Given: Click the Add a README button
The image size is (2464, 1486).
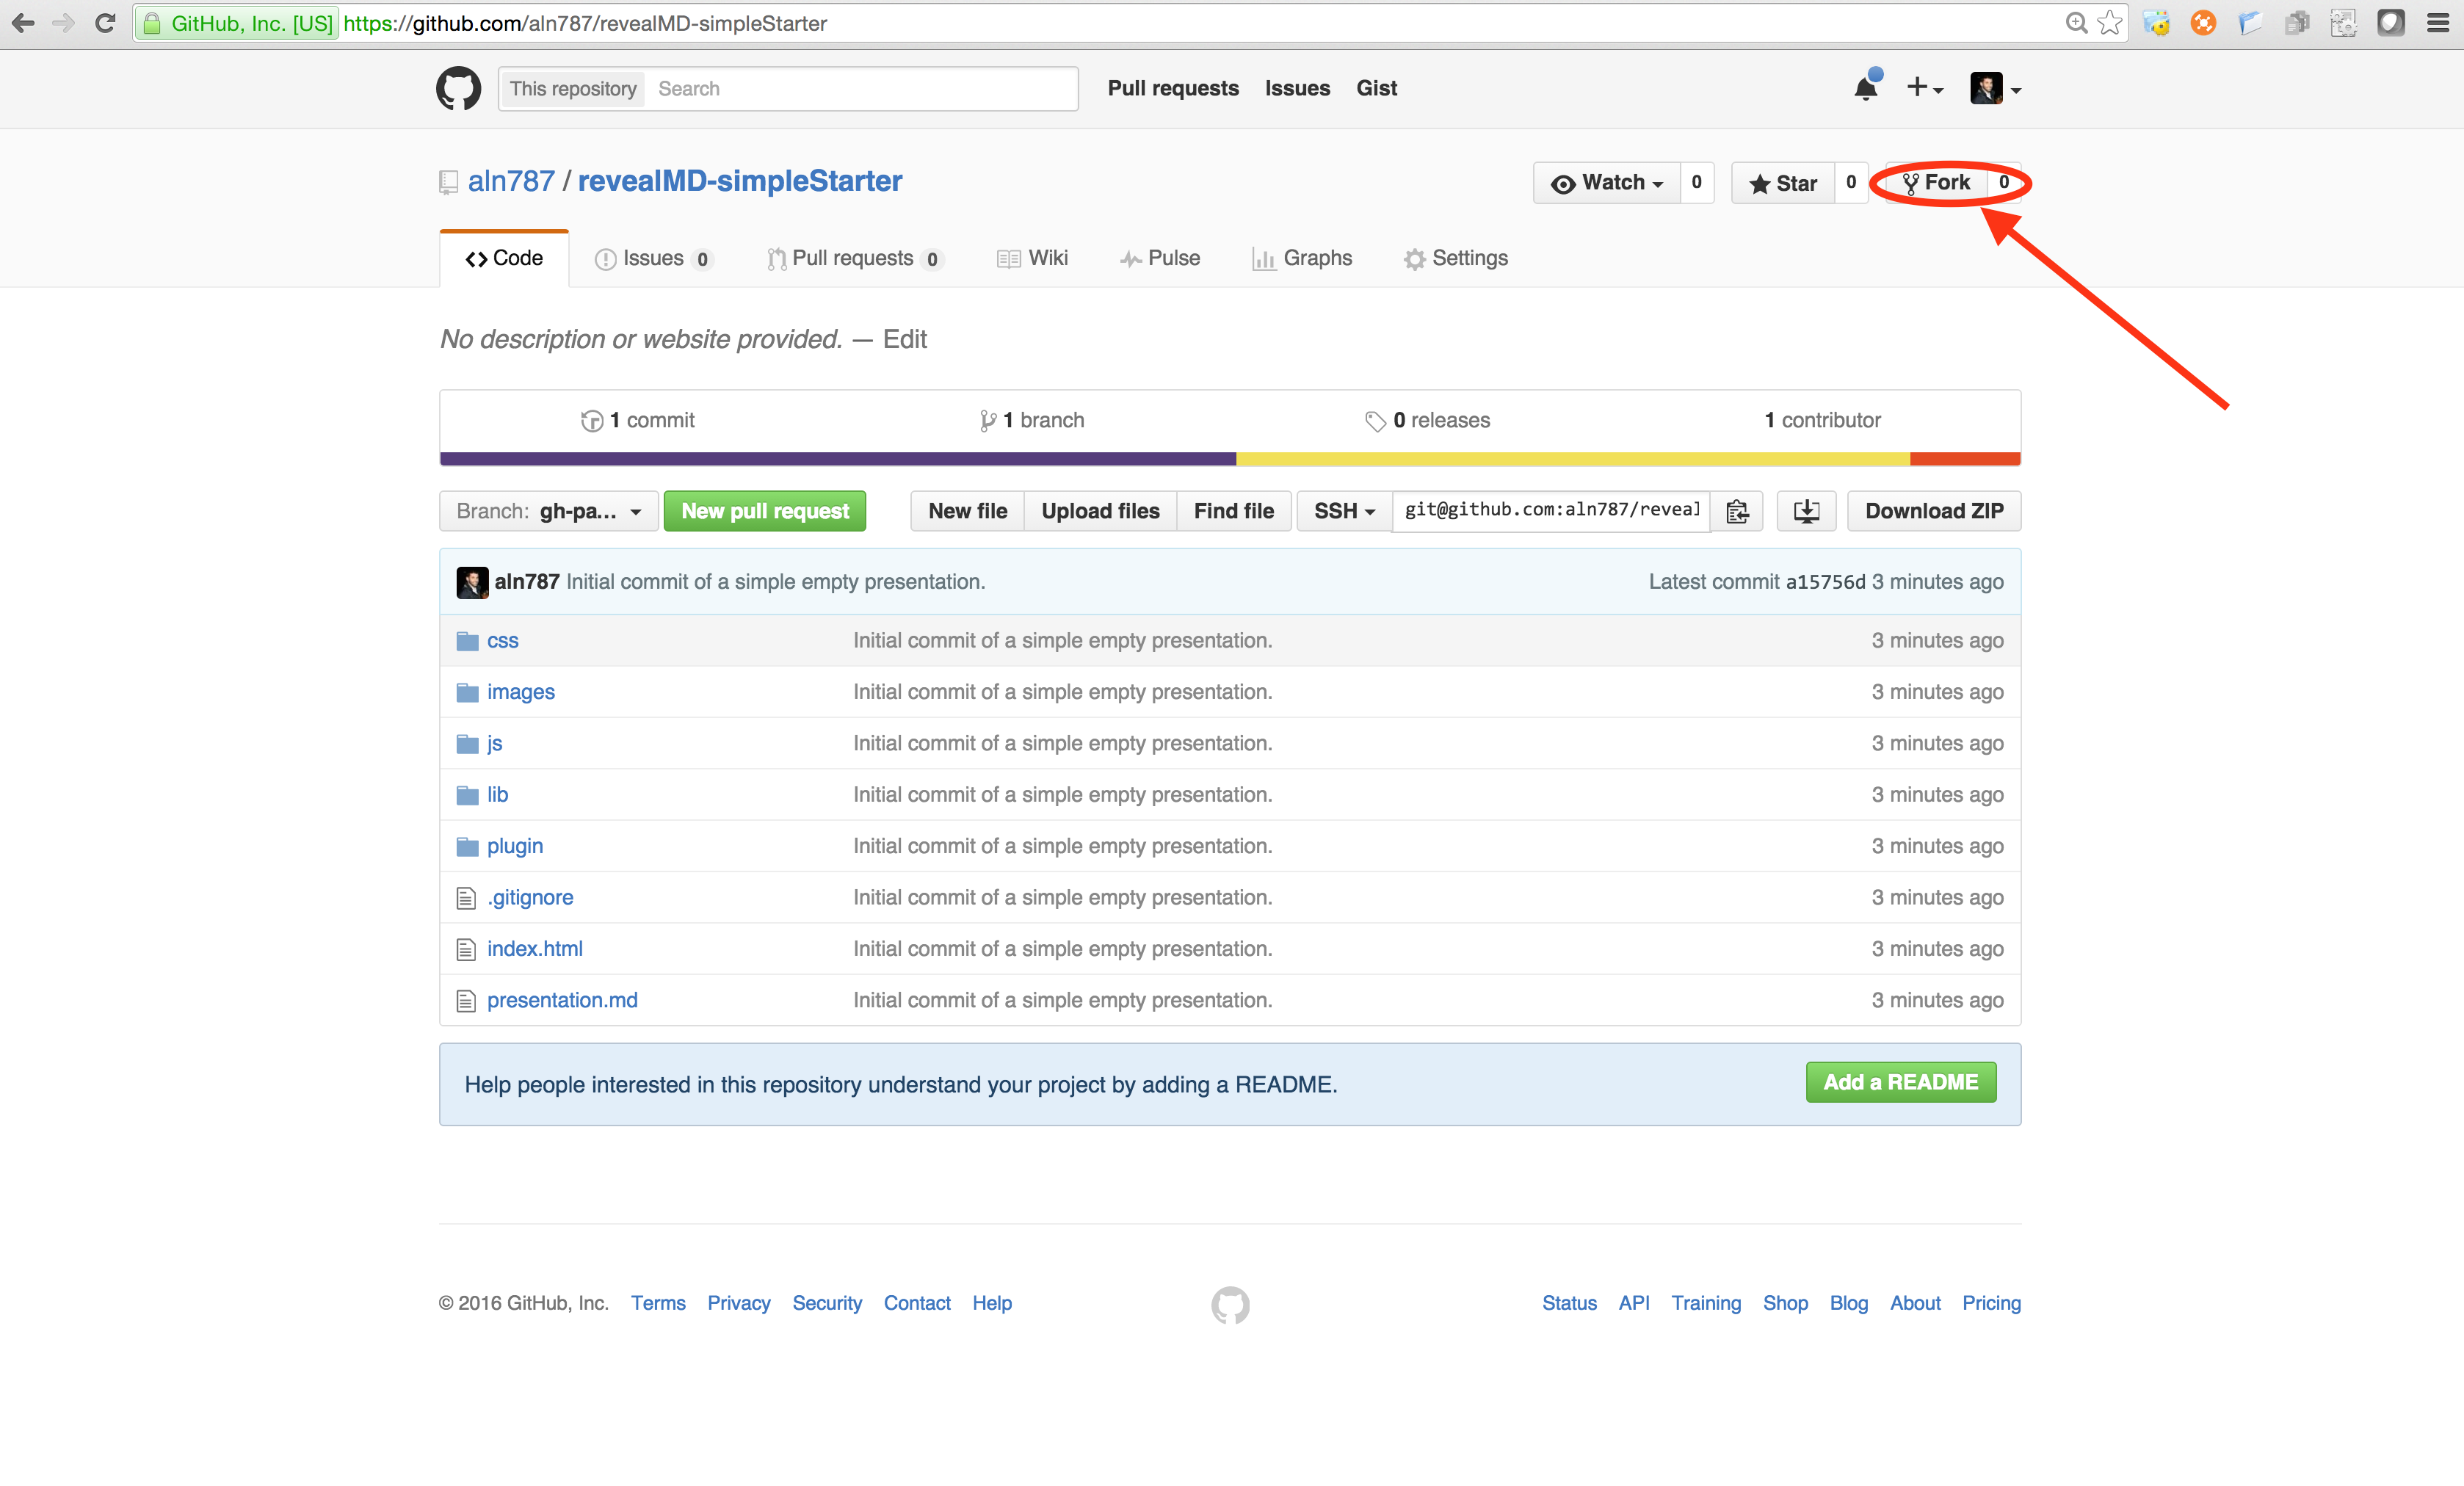Looking at the screenshot, I should click(x=1900, y=1082).
